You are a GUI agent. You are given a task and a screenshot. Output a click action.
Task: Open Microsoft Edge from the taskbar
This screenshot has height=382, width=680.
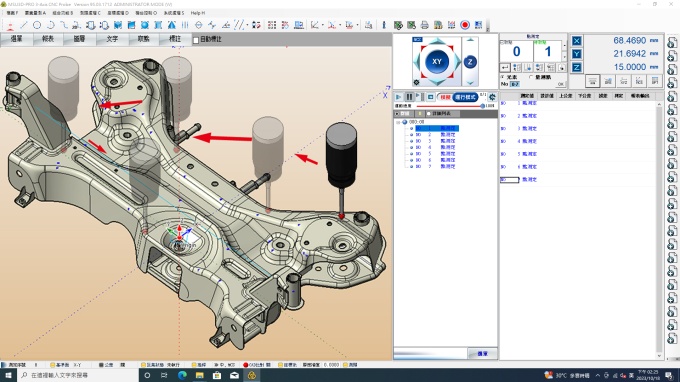(x=182, y=375)
